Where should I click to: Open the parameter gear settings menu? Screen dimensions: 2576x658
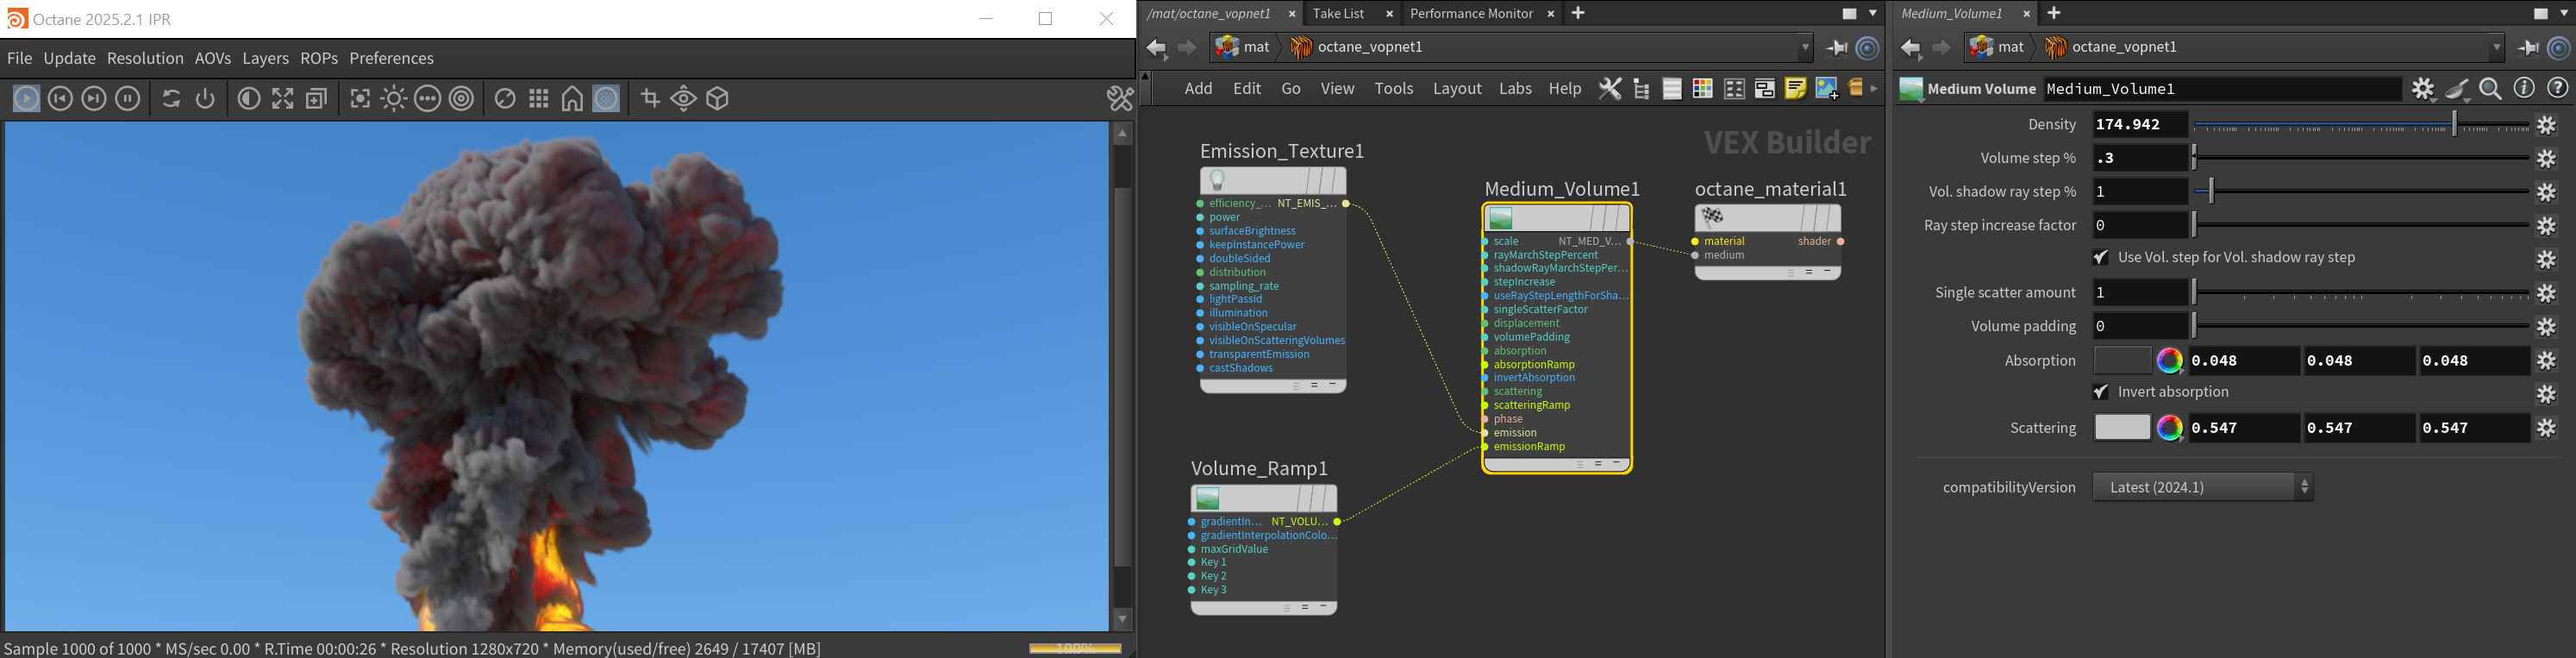click(2422, 89)
